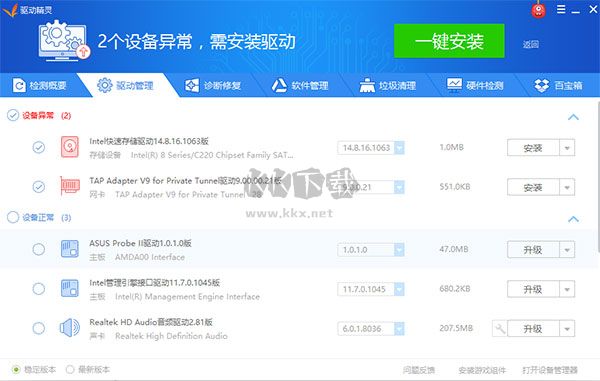600x381 pixels.
Task: Click the AMDA00 Interface description text
Action: (150, 257)
